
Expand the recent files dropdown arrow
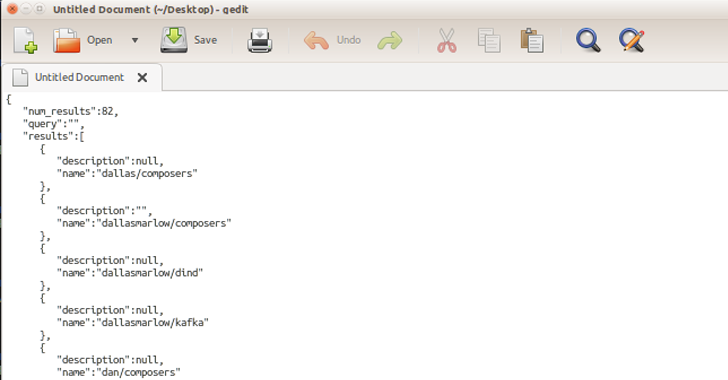[135, 40]
